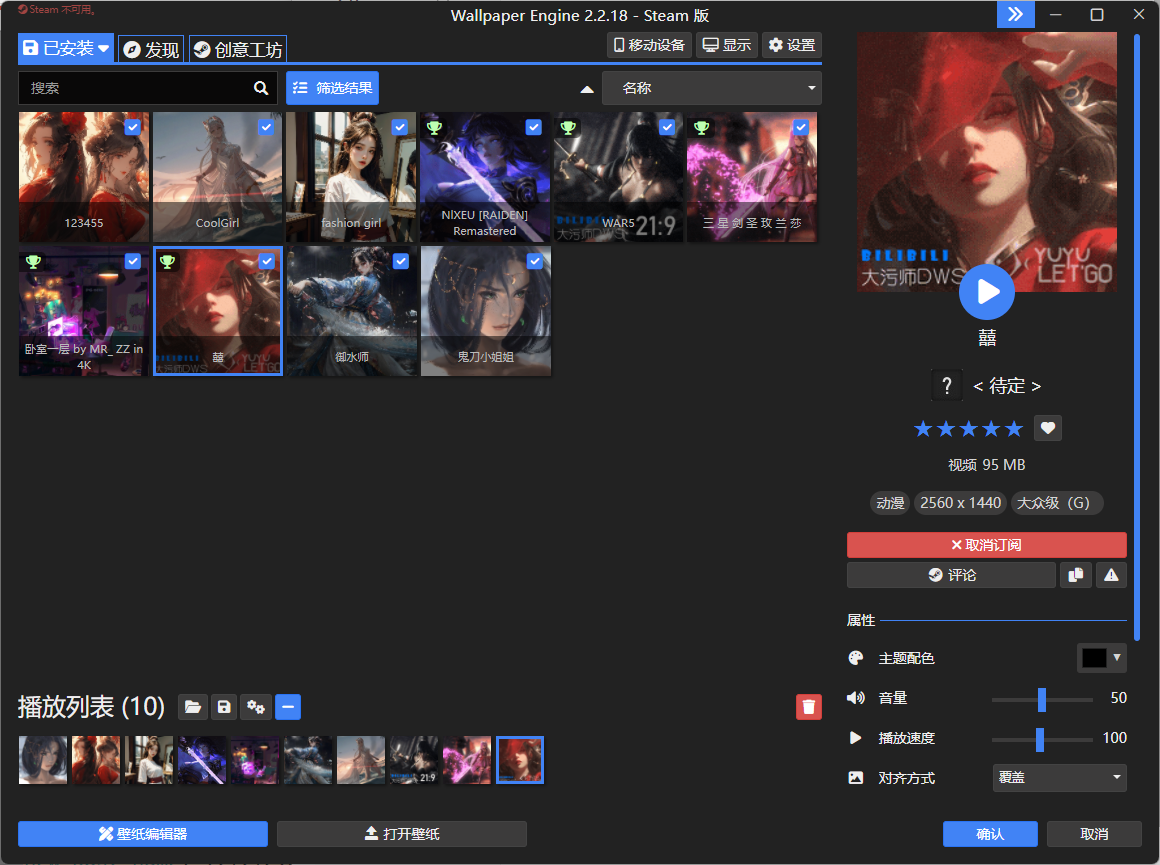1160x865 pixels.
Task: Click trophy icon on 三星剑圣玫兰莎
Action: [x=701, y=127]
